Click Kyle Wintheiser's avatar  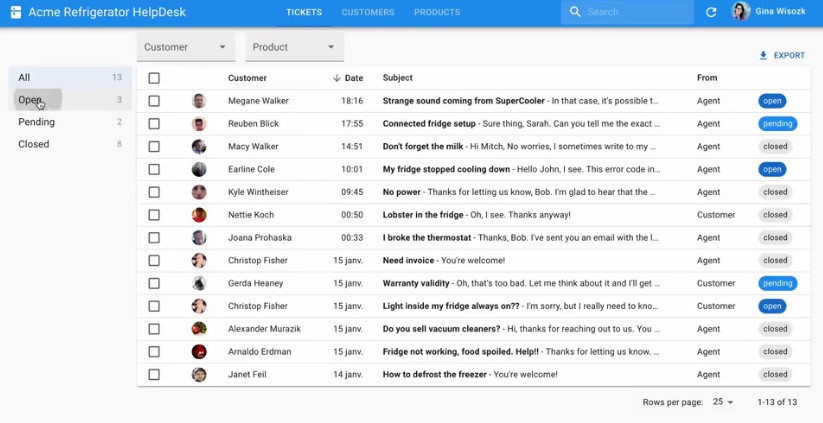point(199,192)
